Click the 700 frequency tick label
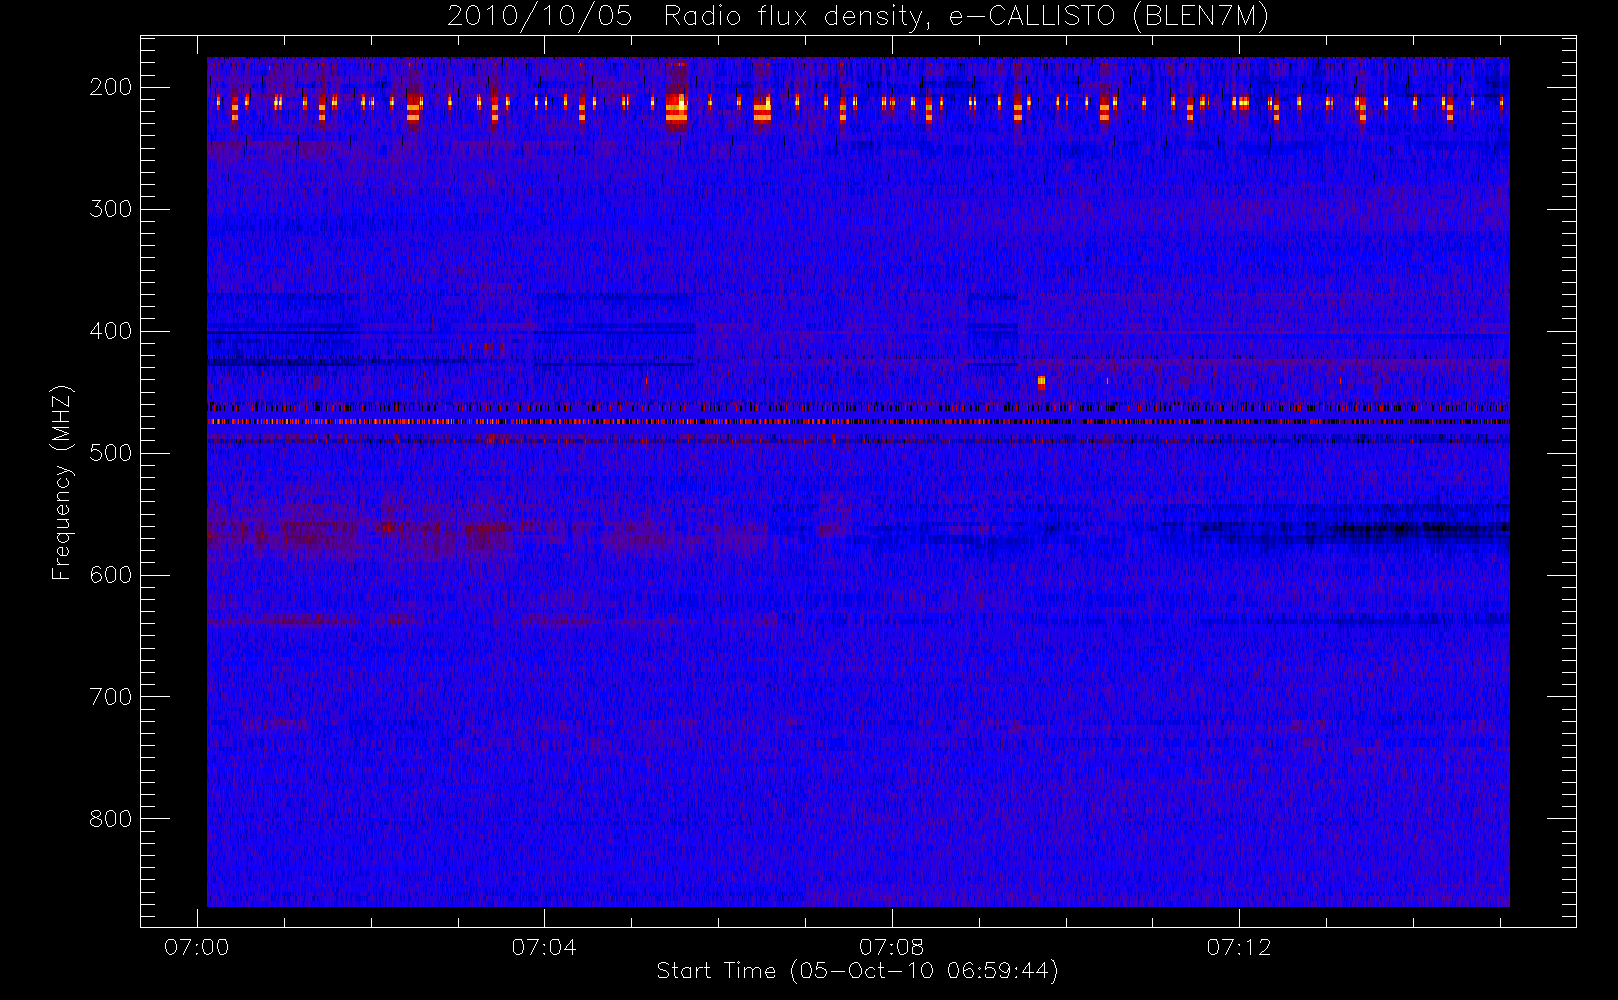The image size is (1618, 1000). (110, 697)
